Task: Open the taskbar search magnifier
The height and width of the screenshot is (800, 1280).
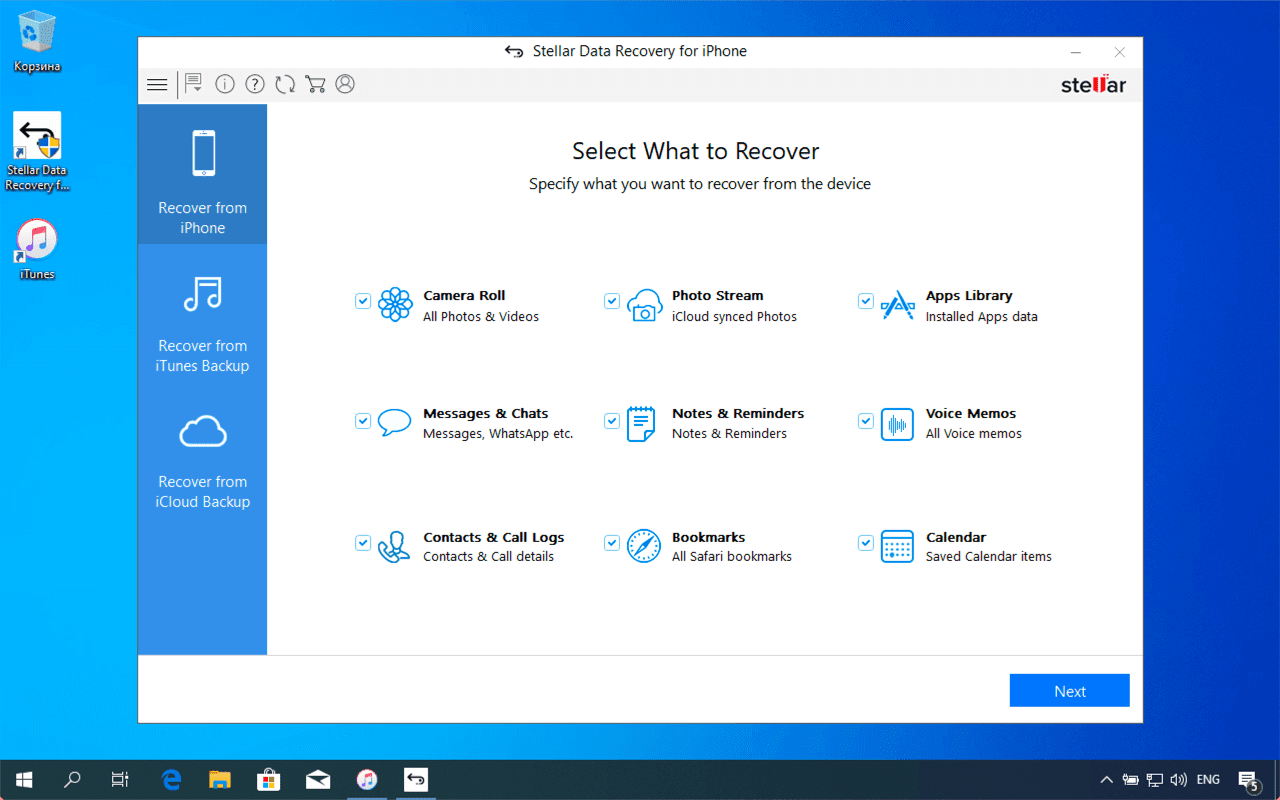Action: 72,780
